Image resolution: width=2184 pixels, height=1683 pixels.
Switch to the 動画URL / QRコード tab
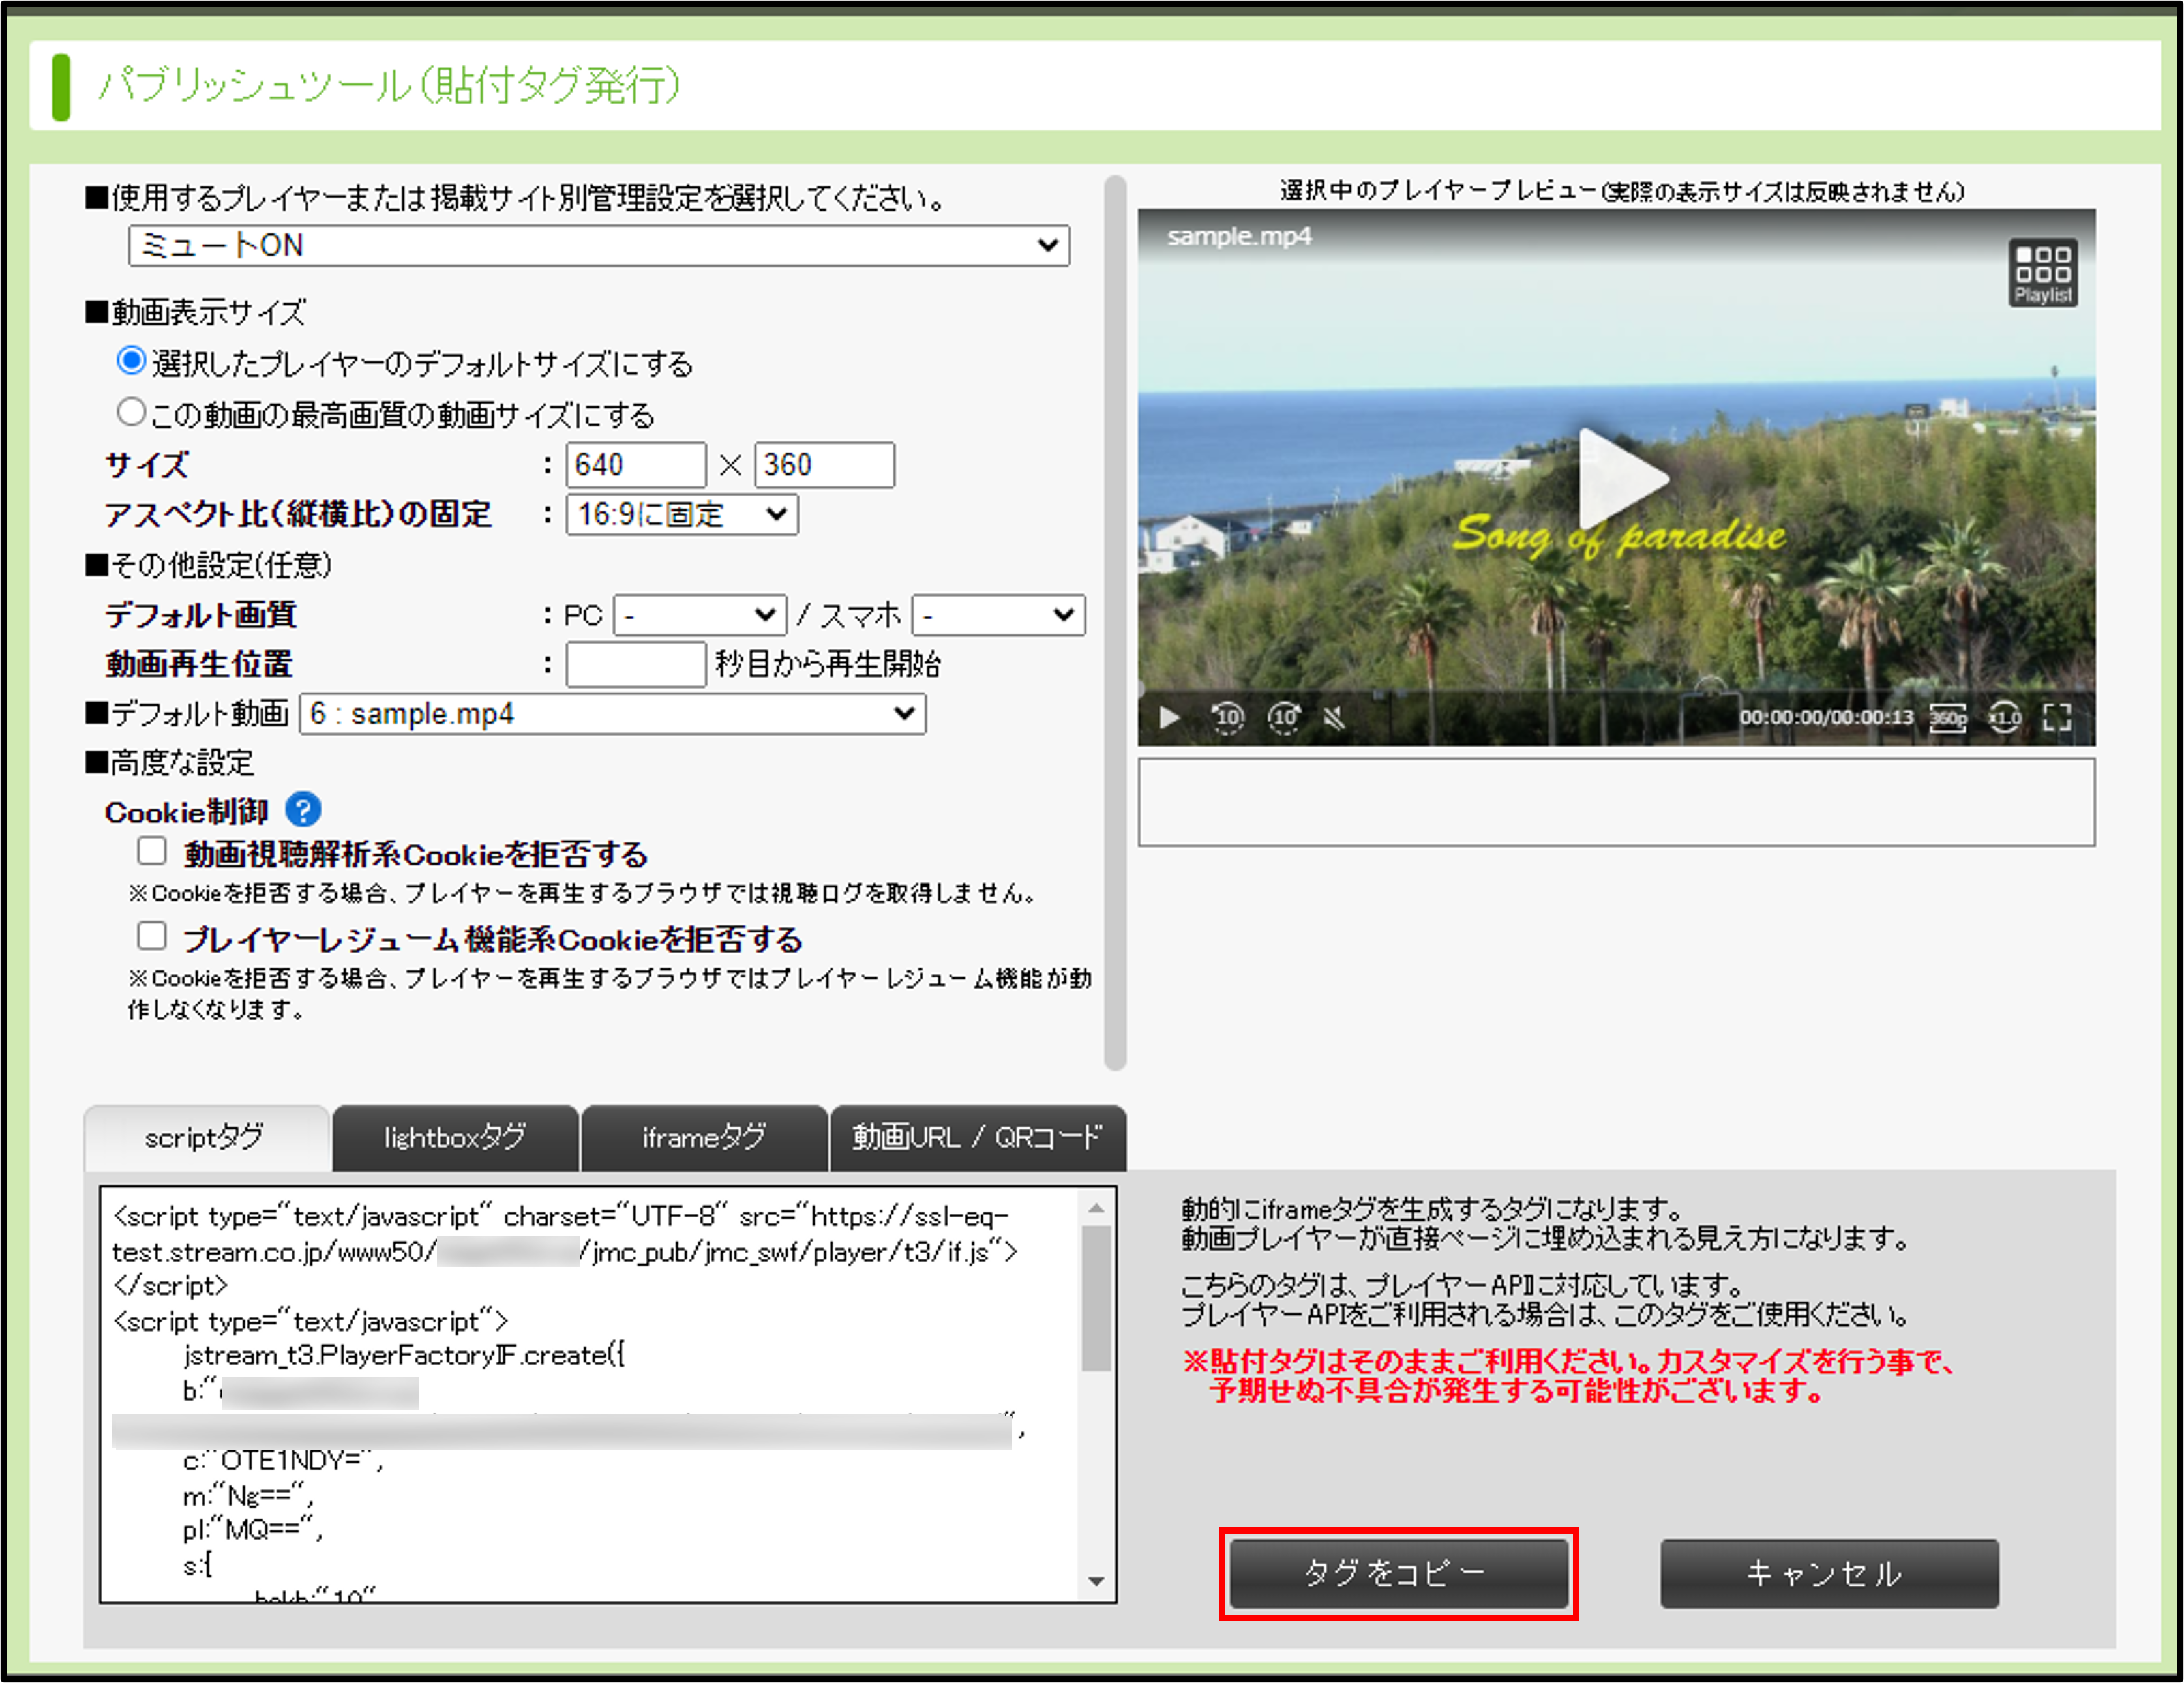tap(978, 1138)
